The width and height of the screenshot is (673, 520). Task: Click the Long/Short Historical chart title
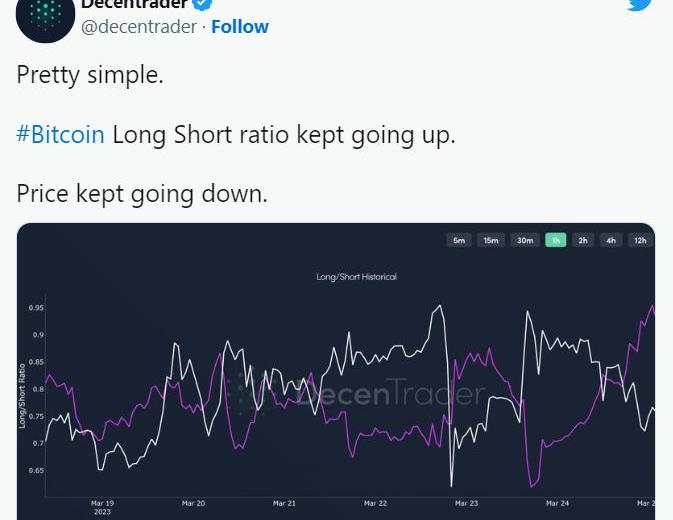coord(356,276)
